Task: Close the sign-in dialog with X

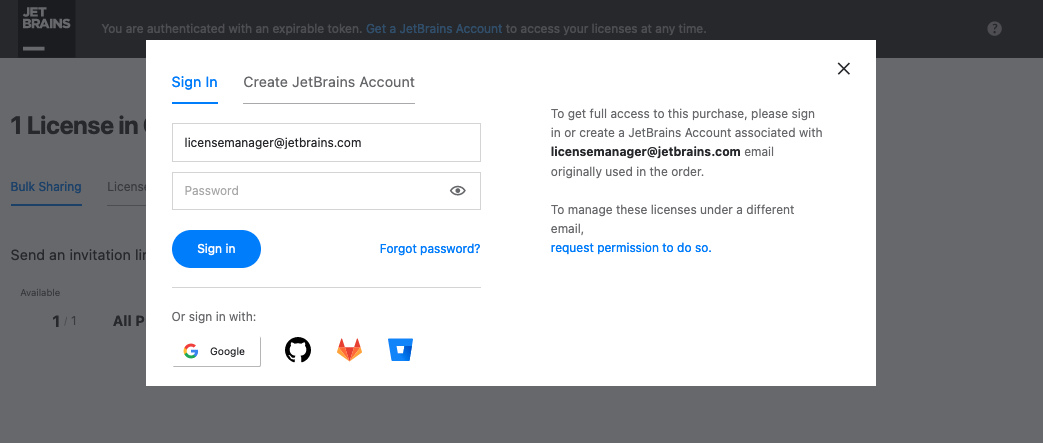Action: [x=843, y=69]
